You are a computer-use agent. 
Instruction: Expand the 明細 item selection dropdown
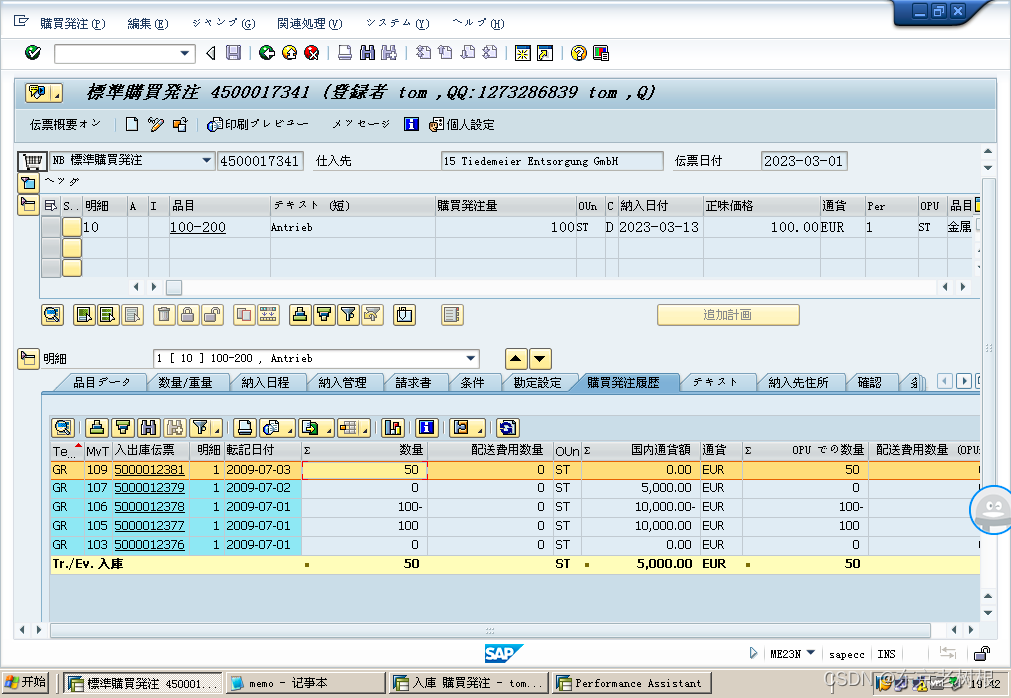click(x=471, y=359)
